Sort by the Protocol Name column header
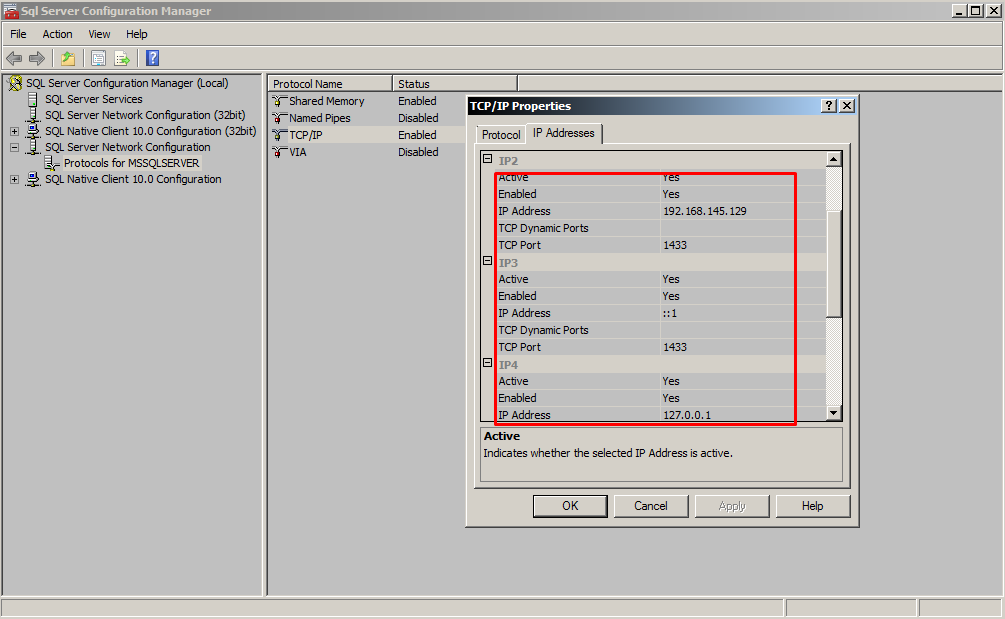Screen dimensions: 1005x619 (329, 84)
